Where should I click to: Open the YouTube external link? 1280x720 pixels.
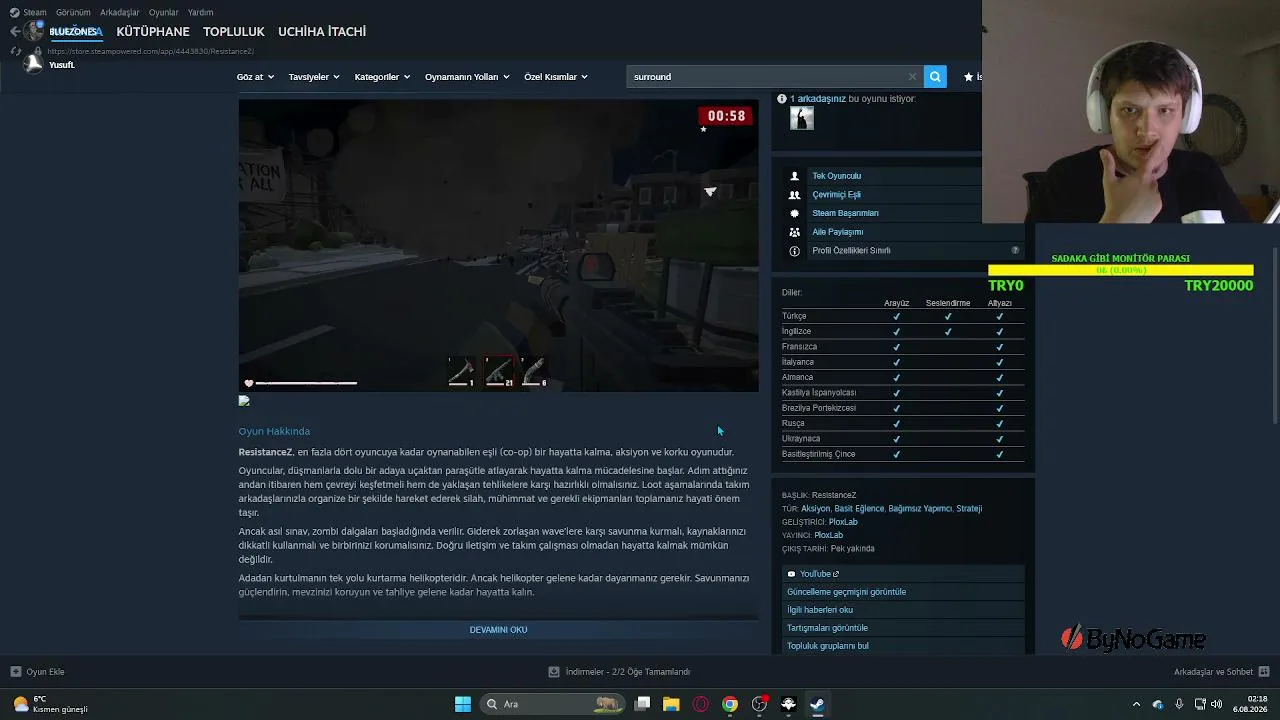[x=903, y=574]
